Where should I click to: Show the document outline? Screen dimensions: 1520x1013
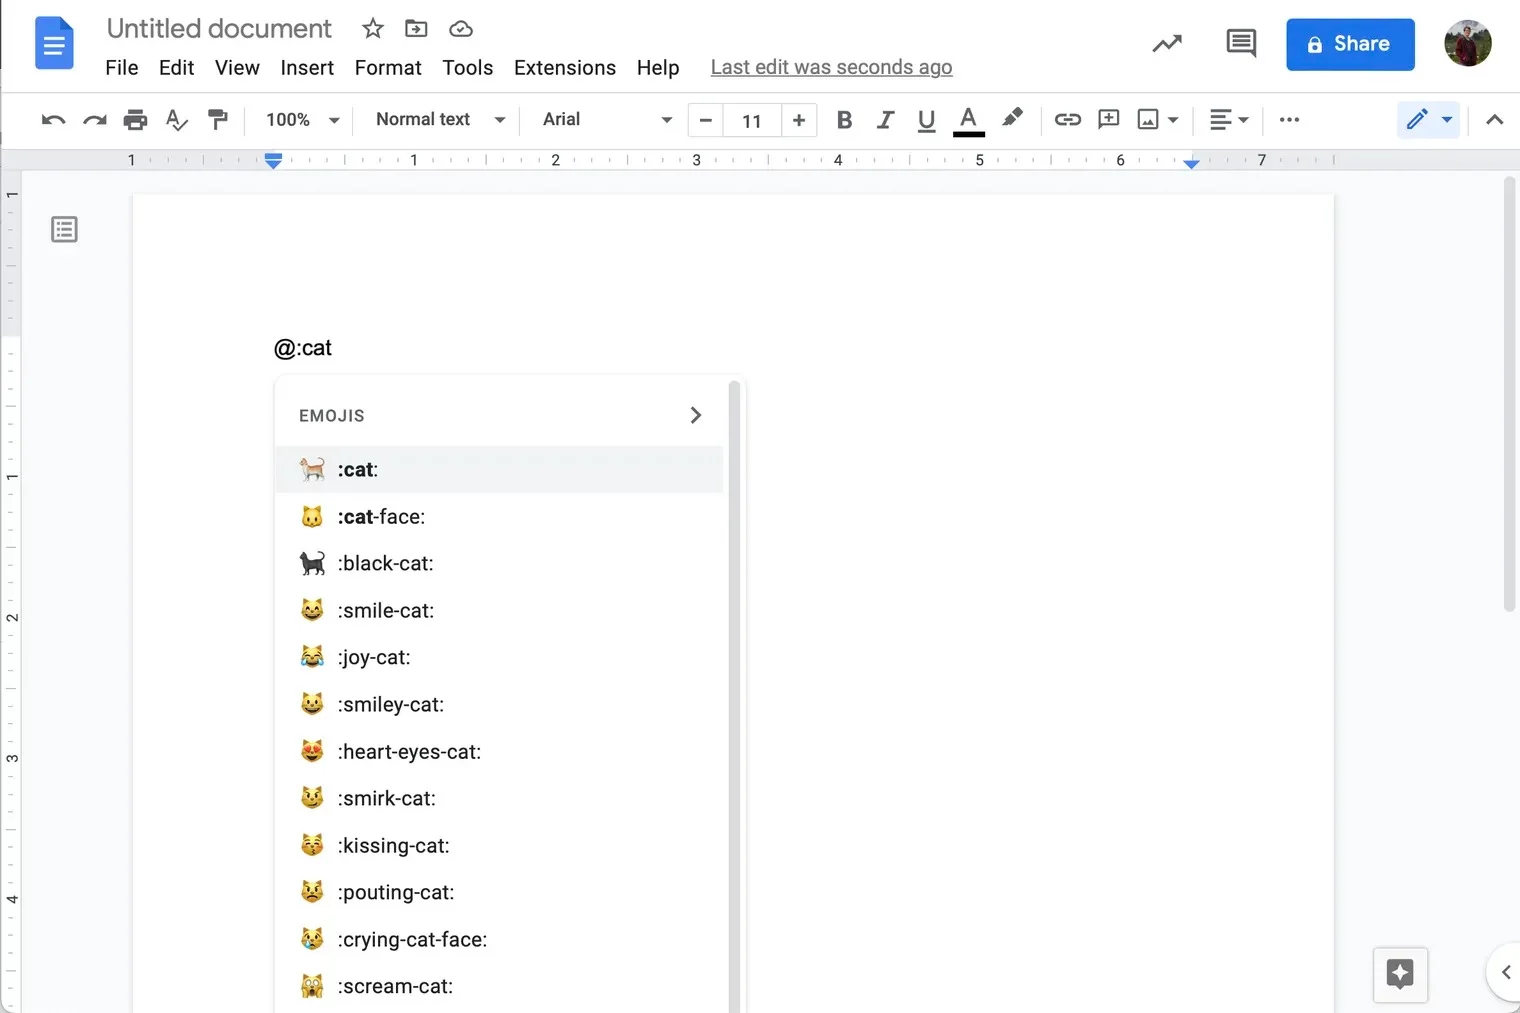(64, 229)
